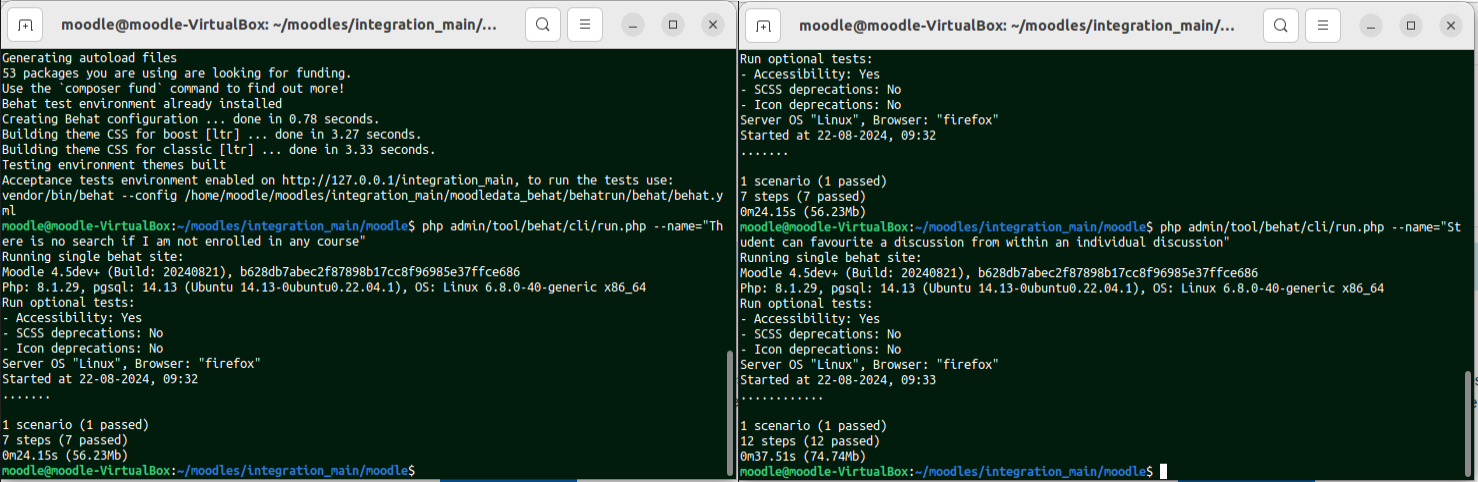Click "0m37.51s (74.74Mb)" line

(x=803, y=456)
